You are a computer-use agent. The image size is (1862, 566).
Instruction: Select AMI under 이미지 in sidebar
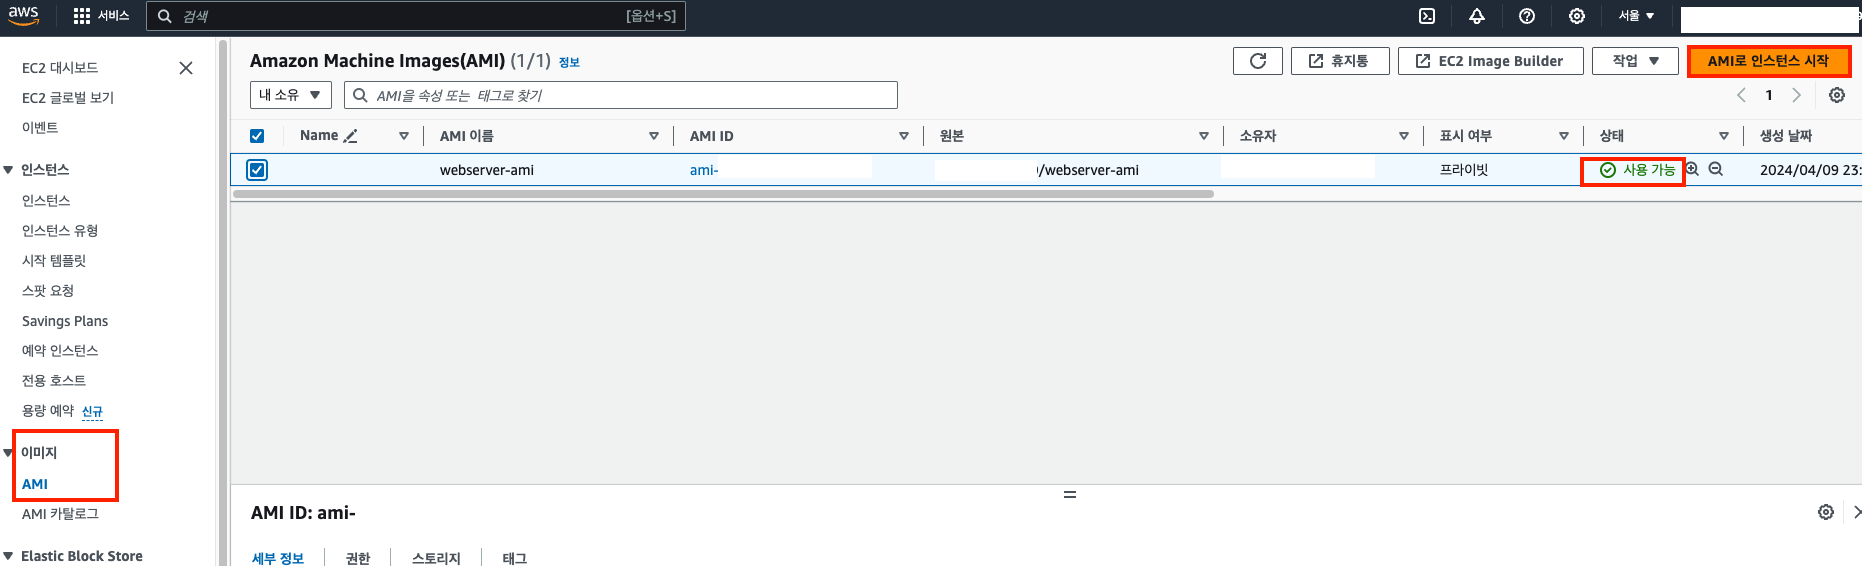click(x=35, y=484)
